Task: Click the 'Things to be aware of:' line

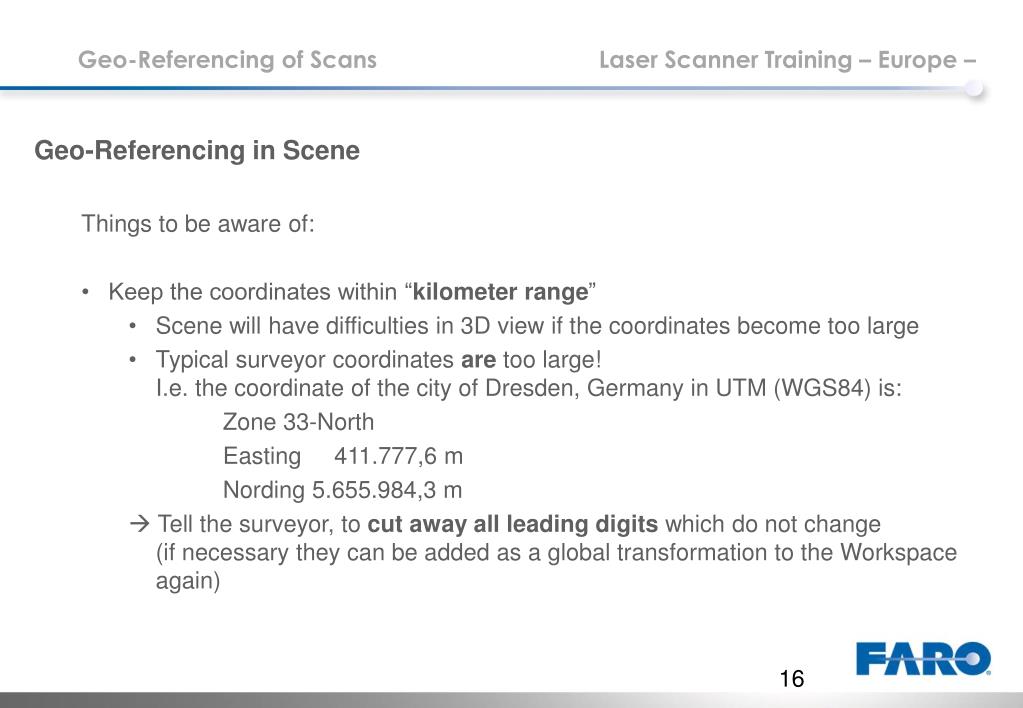Action: 198,224
